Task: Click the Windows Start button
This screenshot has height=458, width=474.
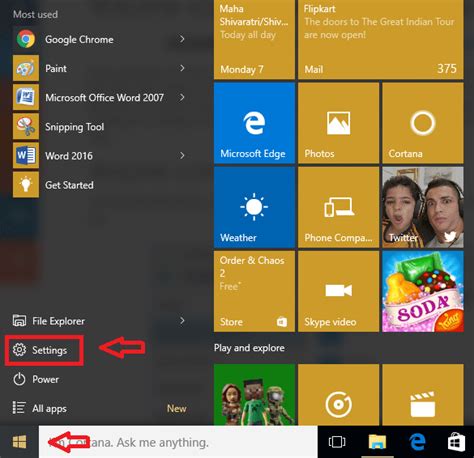Action: 19,442
